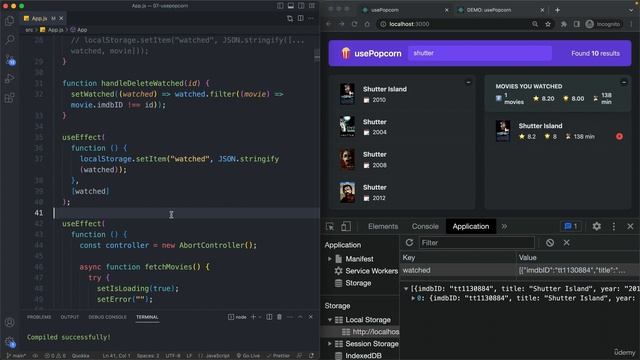Select Application DevTools tab
Image resolution: width=640 pixels, height=360 pixels.
point(471,227)
